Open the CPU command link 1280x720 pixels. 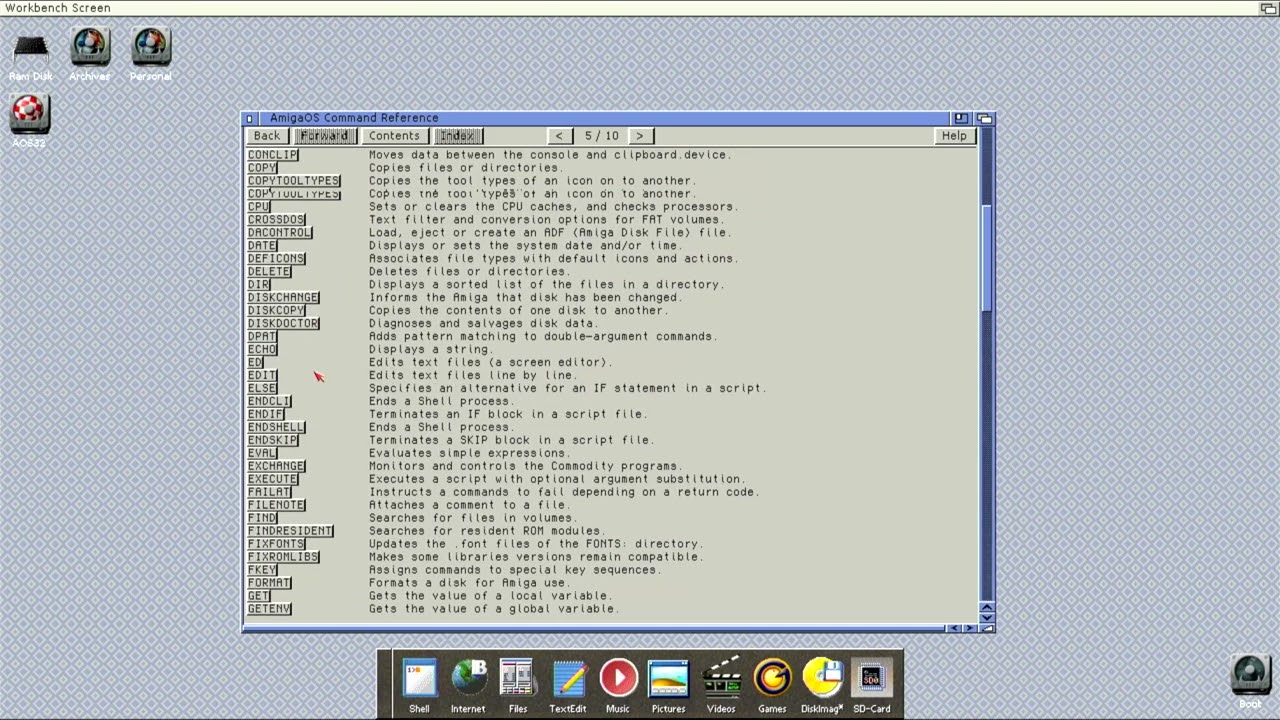pos(259,207)
